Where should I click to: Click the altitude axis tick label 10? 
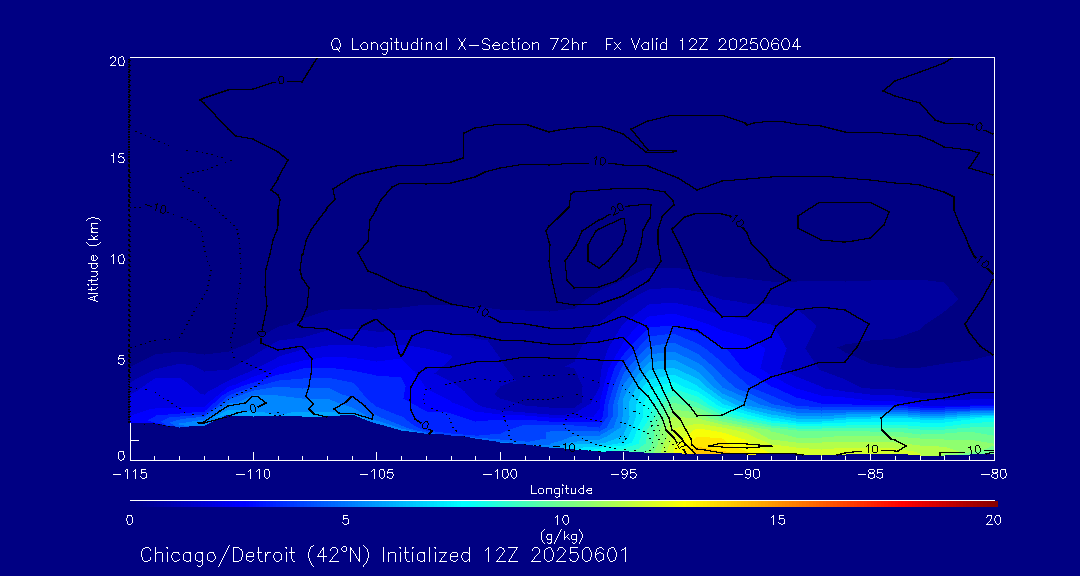tap(117, 259)
